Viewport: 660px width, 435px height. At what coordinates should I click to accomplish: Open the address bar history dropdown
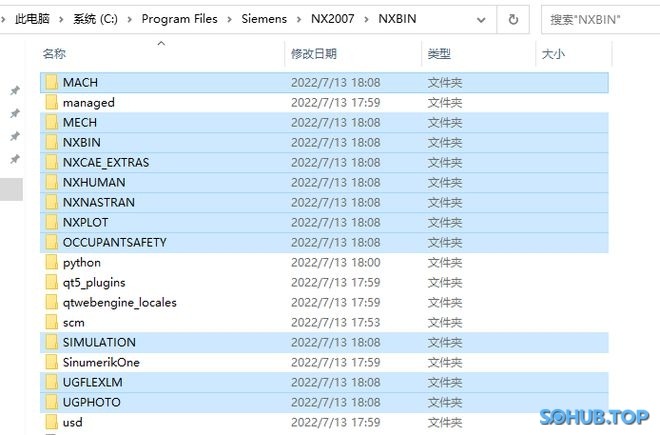481,19
